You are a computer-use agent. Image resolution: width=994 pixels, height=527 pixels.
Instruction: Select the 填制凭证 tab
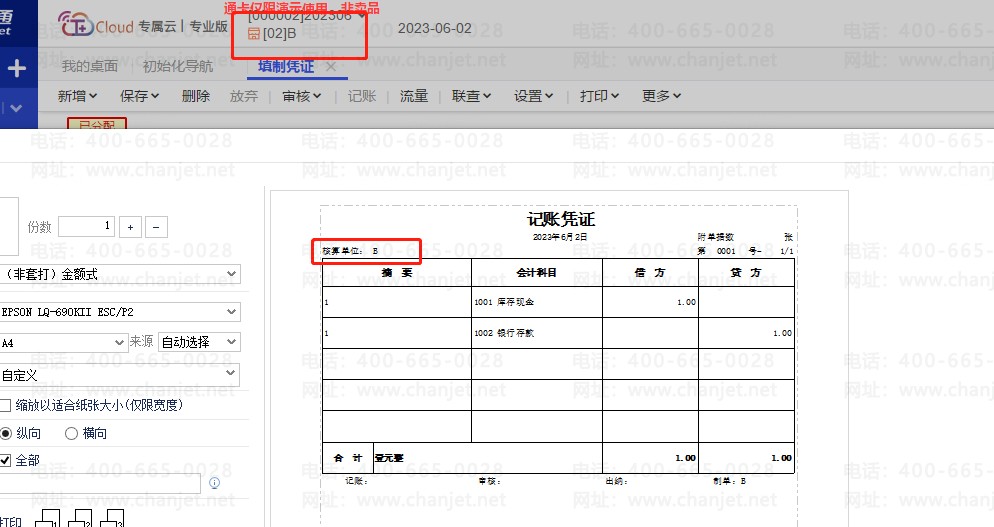pyautogui.click(x=286, y=66)
